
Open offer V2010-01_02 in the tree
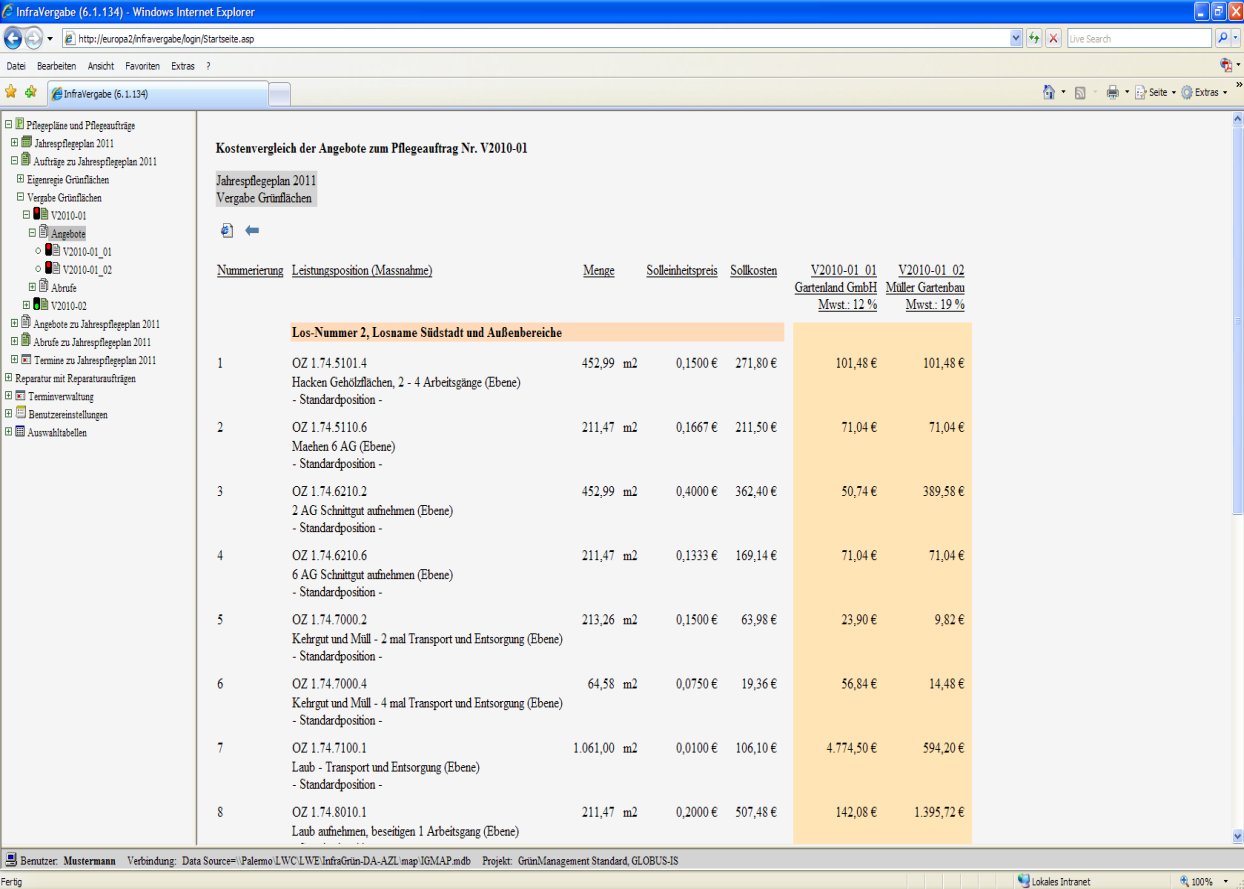pyautogui.click(x=86, y=269)
